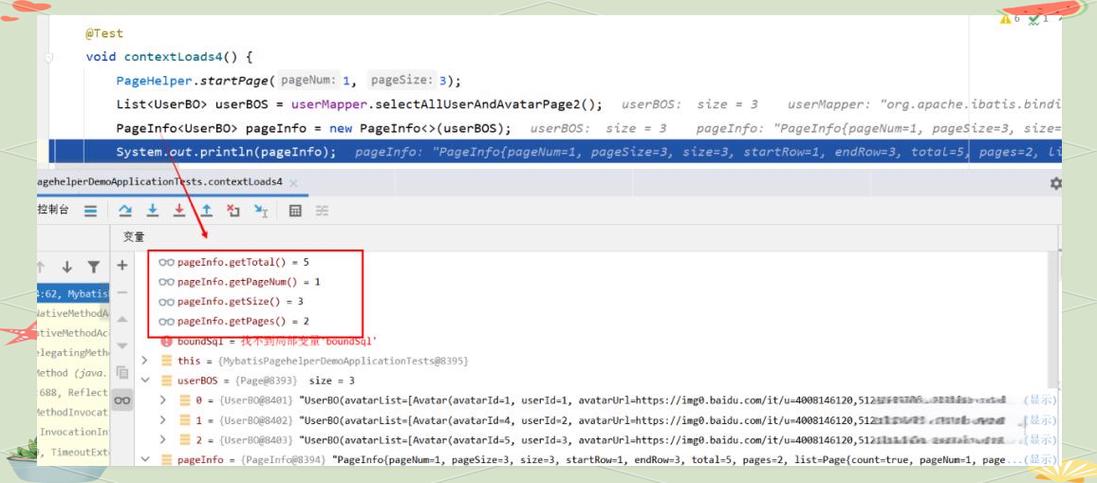Screen dimensions: 1097x483
Task: Add a new watch with the plus icon
Action: click(x=122, y=265)
